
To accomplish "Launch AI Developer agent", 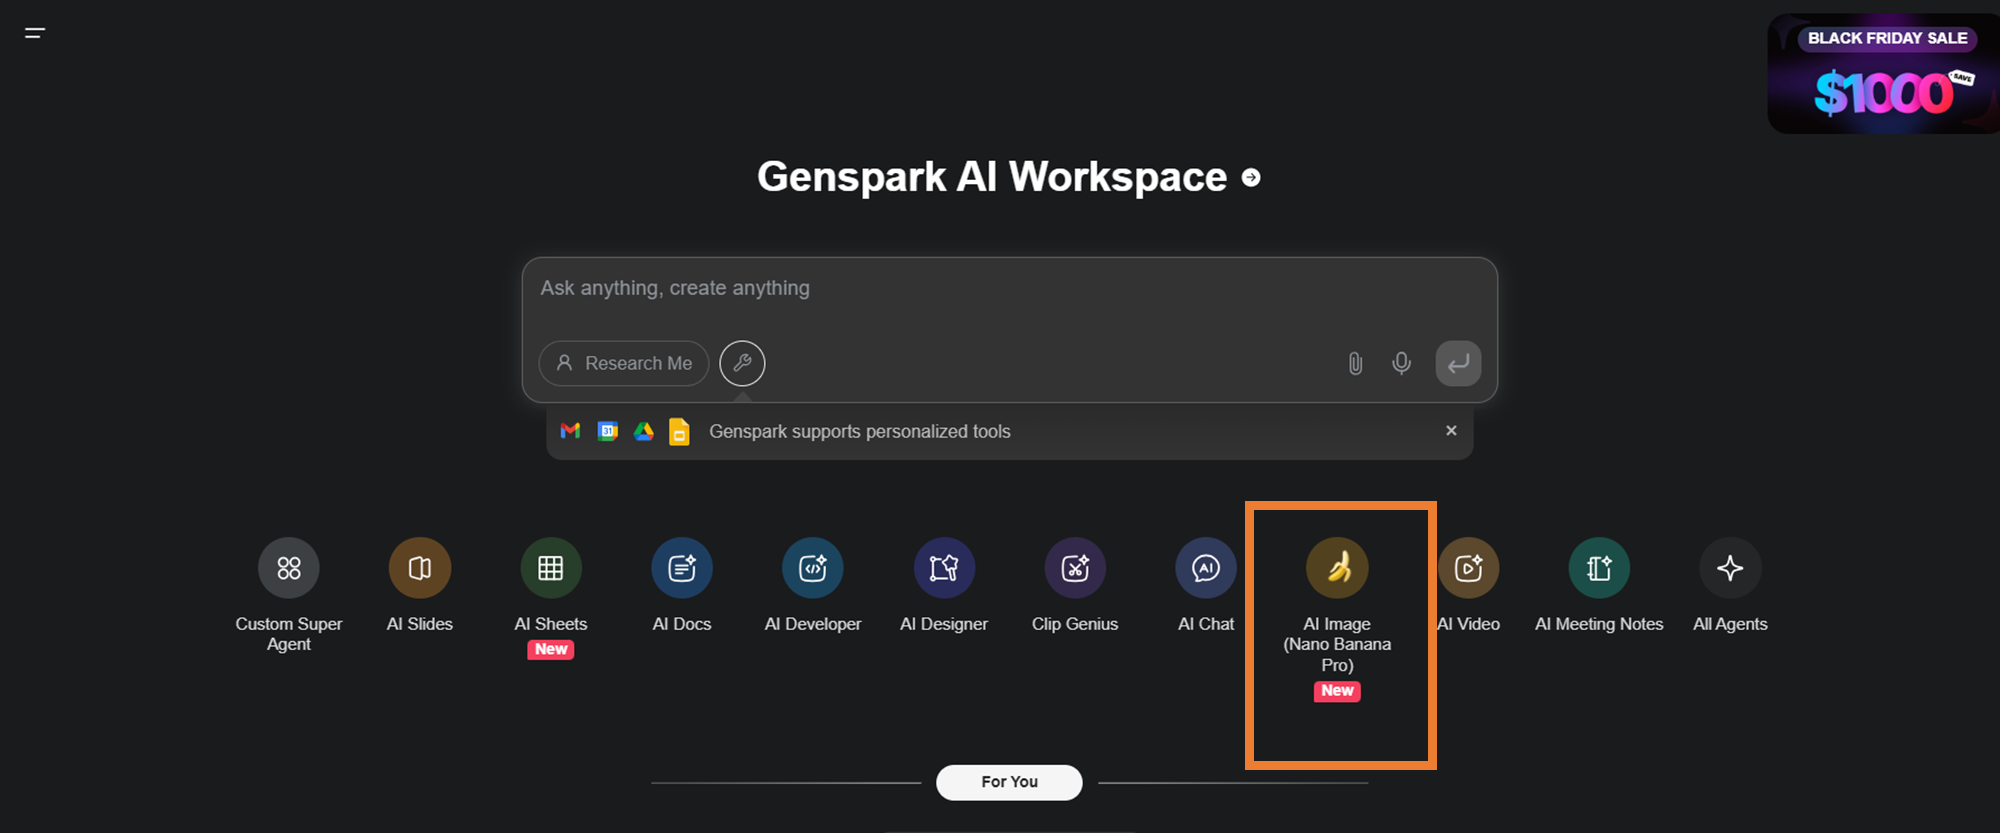I will tap(813, 568).
